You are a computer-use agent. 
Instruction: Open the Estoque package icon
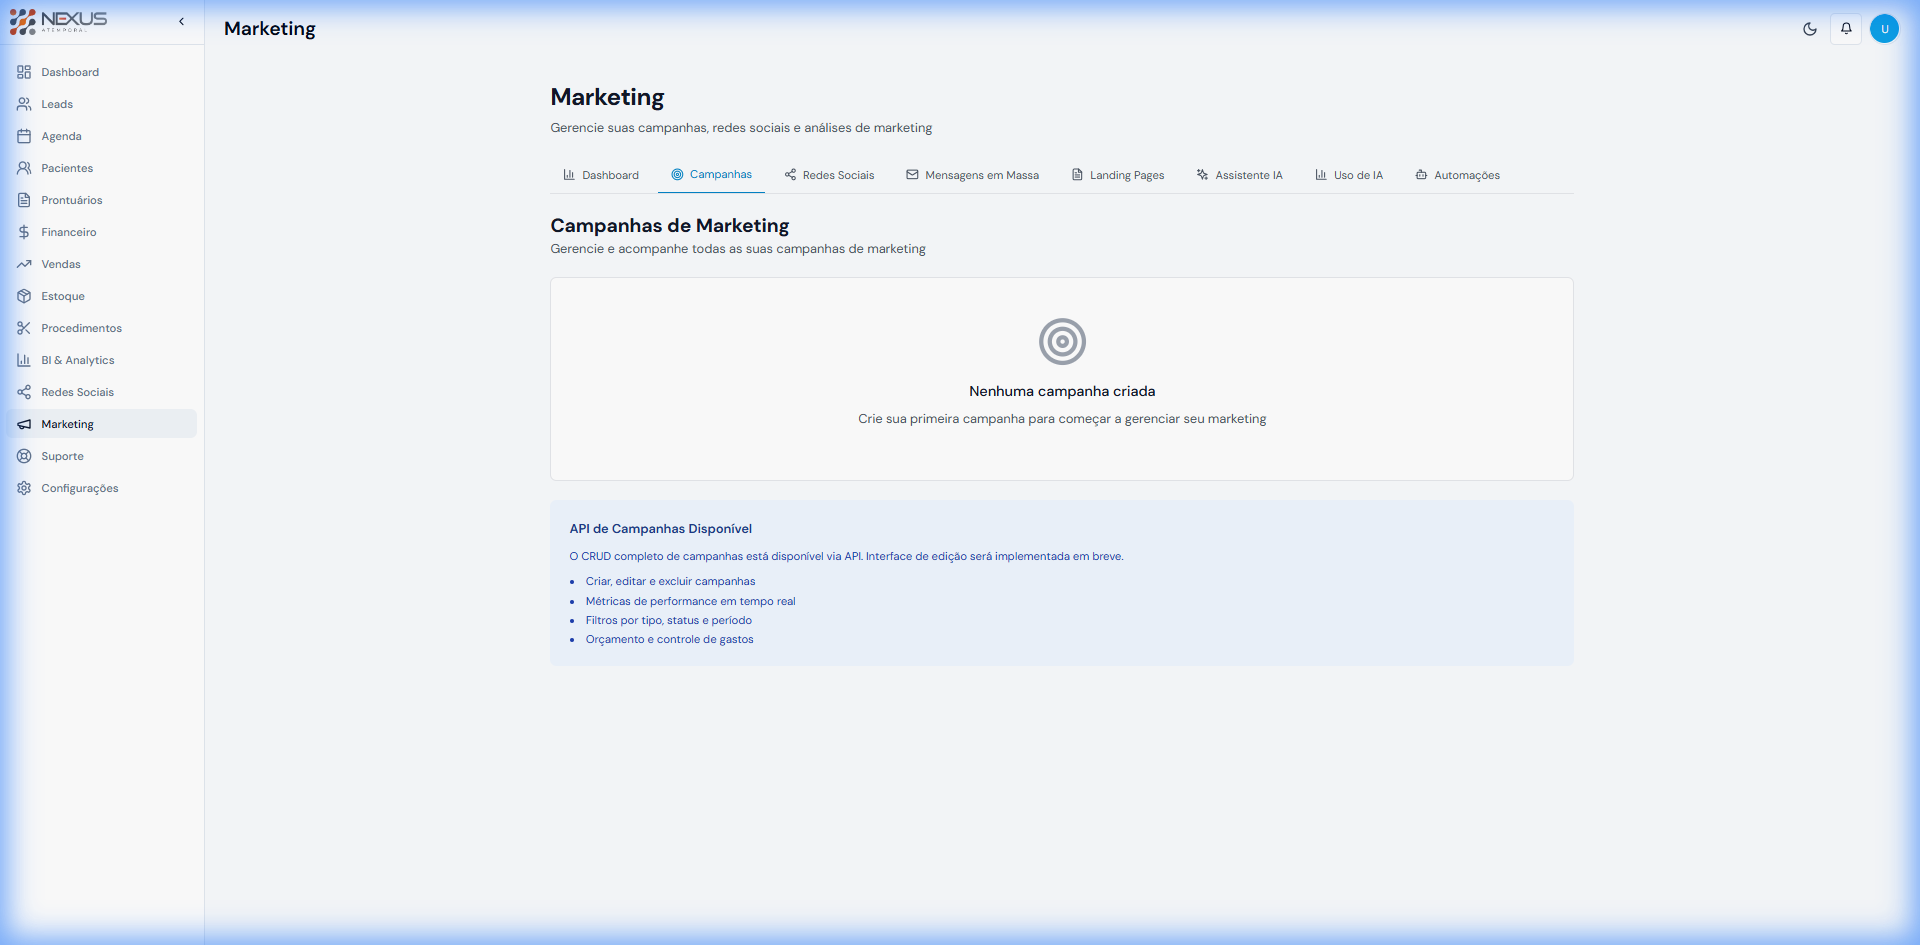tap(24, 296)
